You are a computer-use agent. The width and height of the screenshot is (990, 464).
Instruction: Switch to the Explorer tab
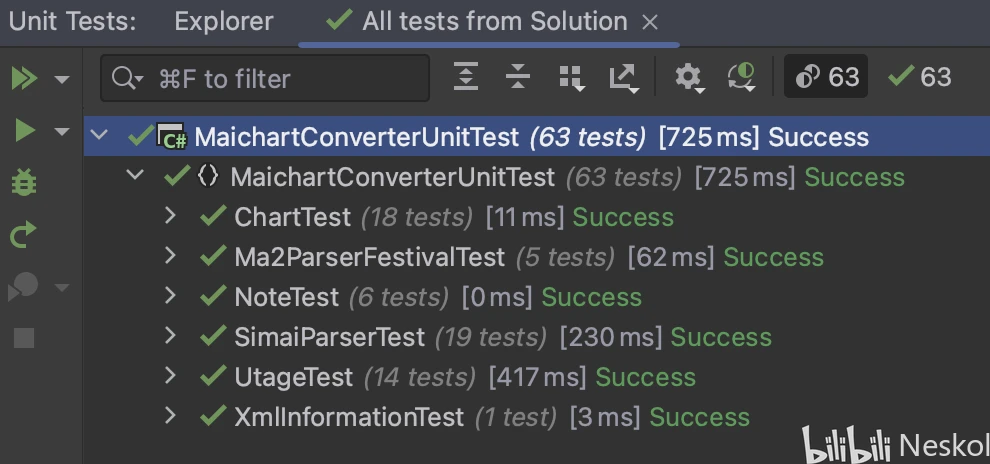pos(223,21)
